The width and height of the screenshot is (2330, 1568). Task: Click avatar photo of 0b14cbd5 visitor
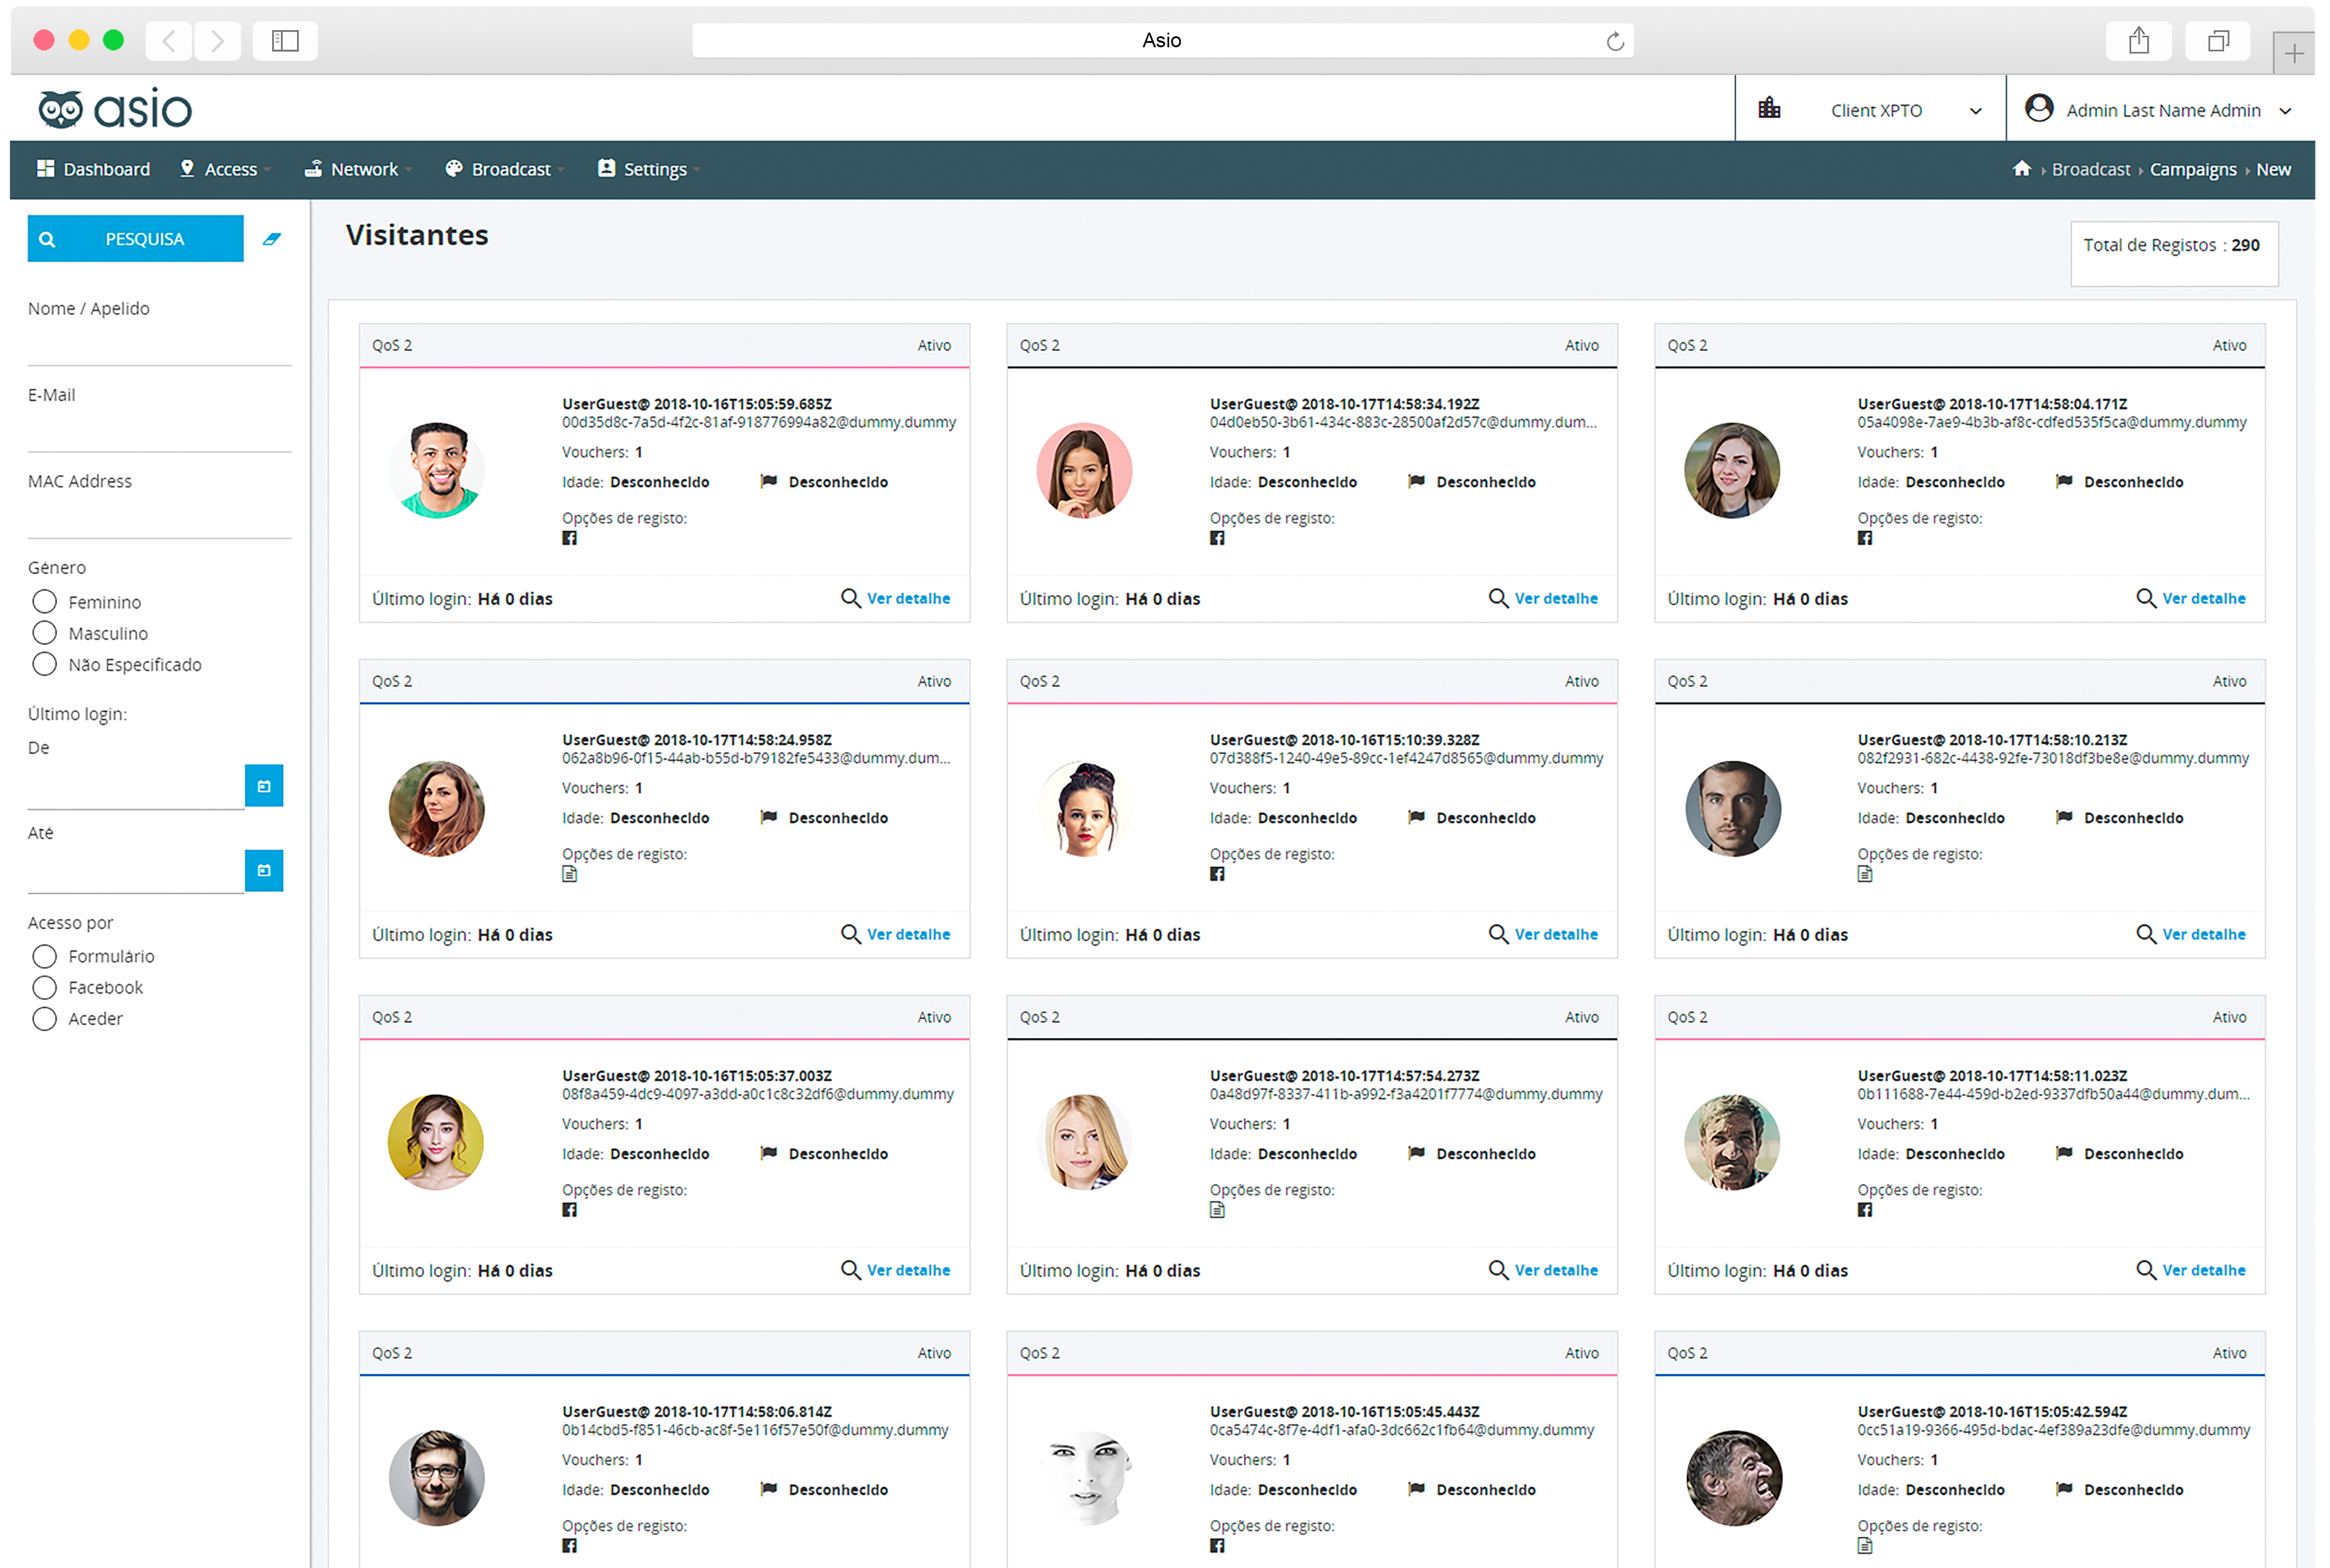point(437,1478)
